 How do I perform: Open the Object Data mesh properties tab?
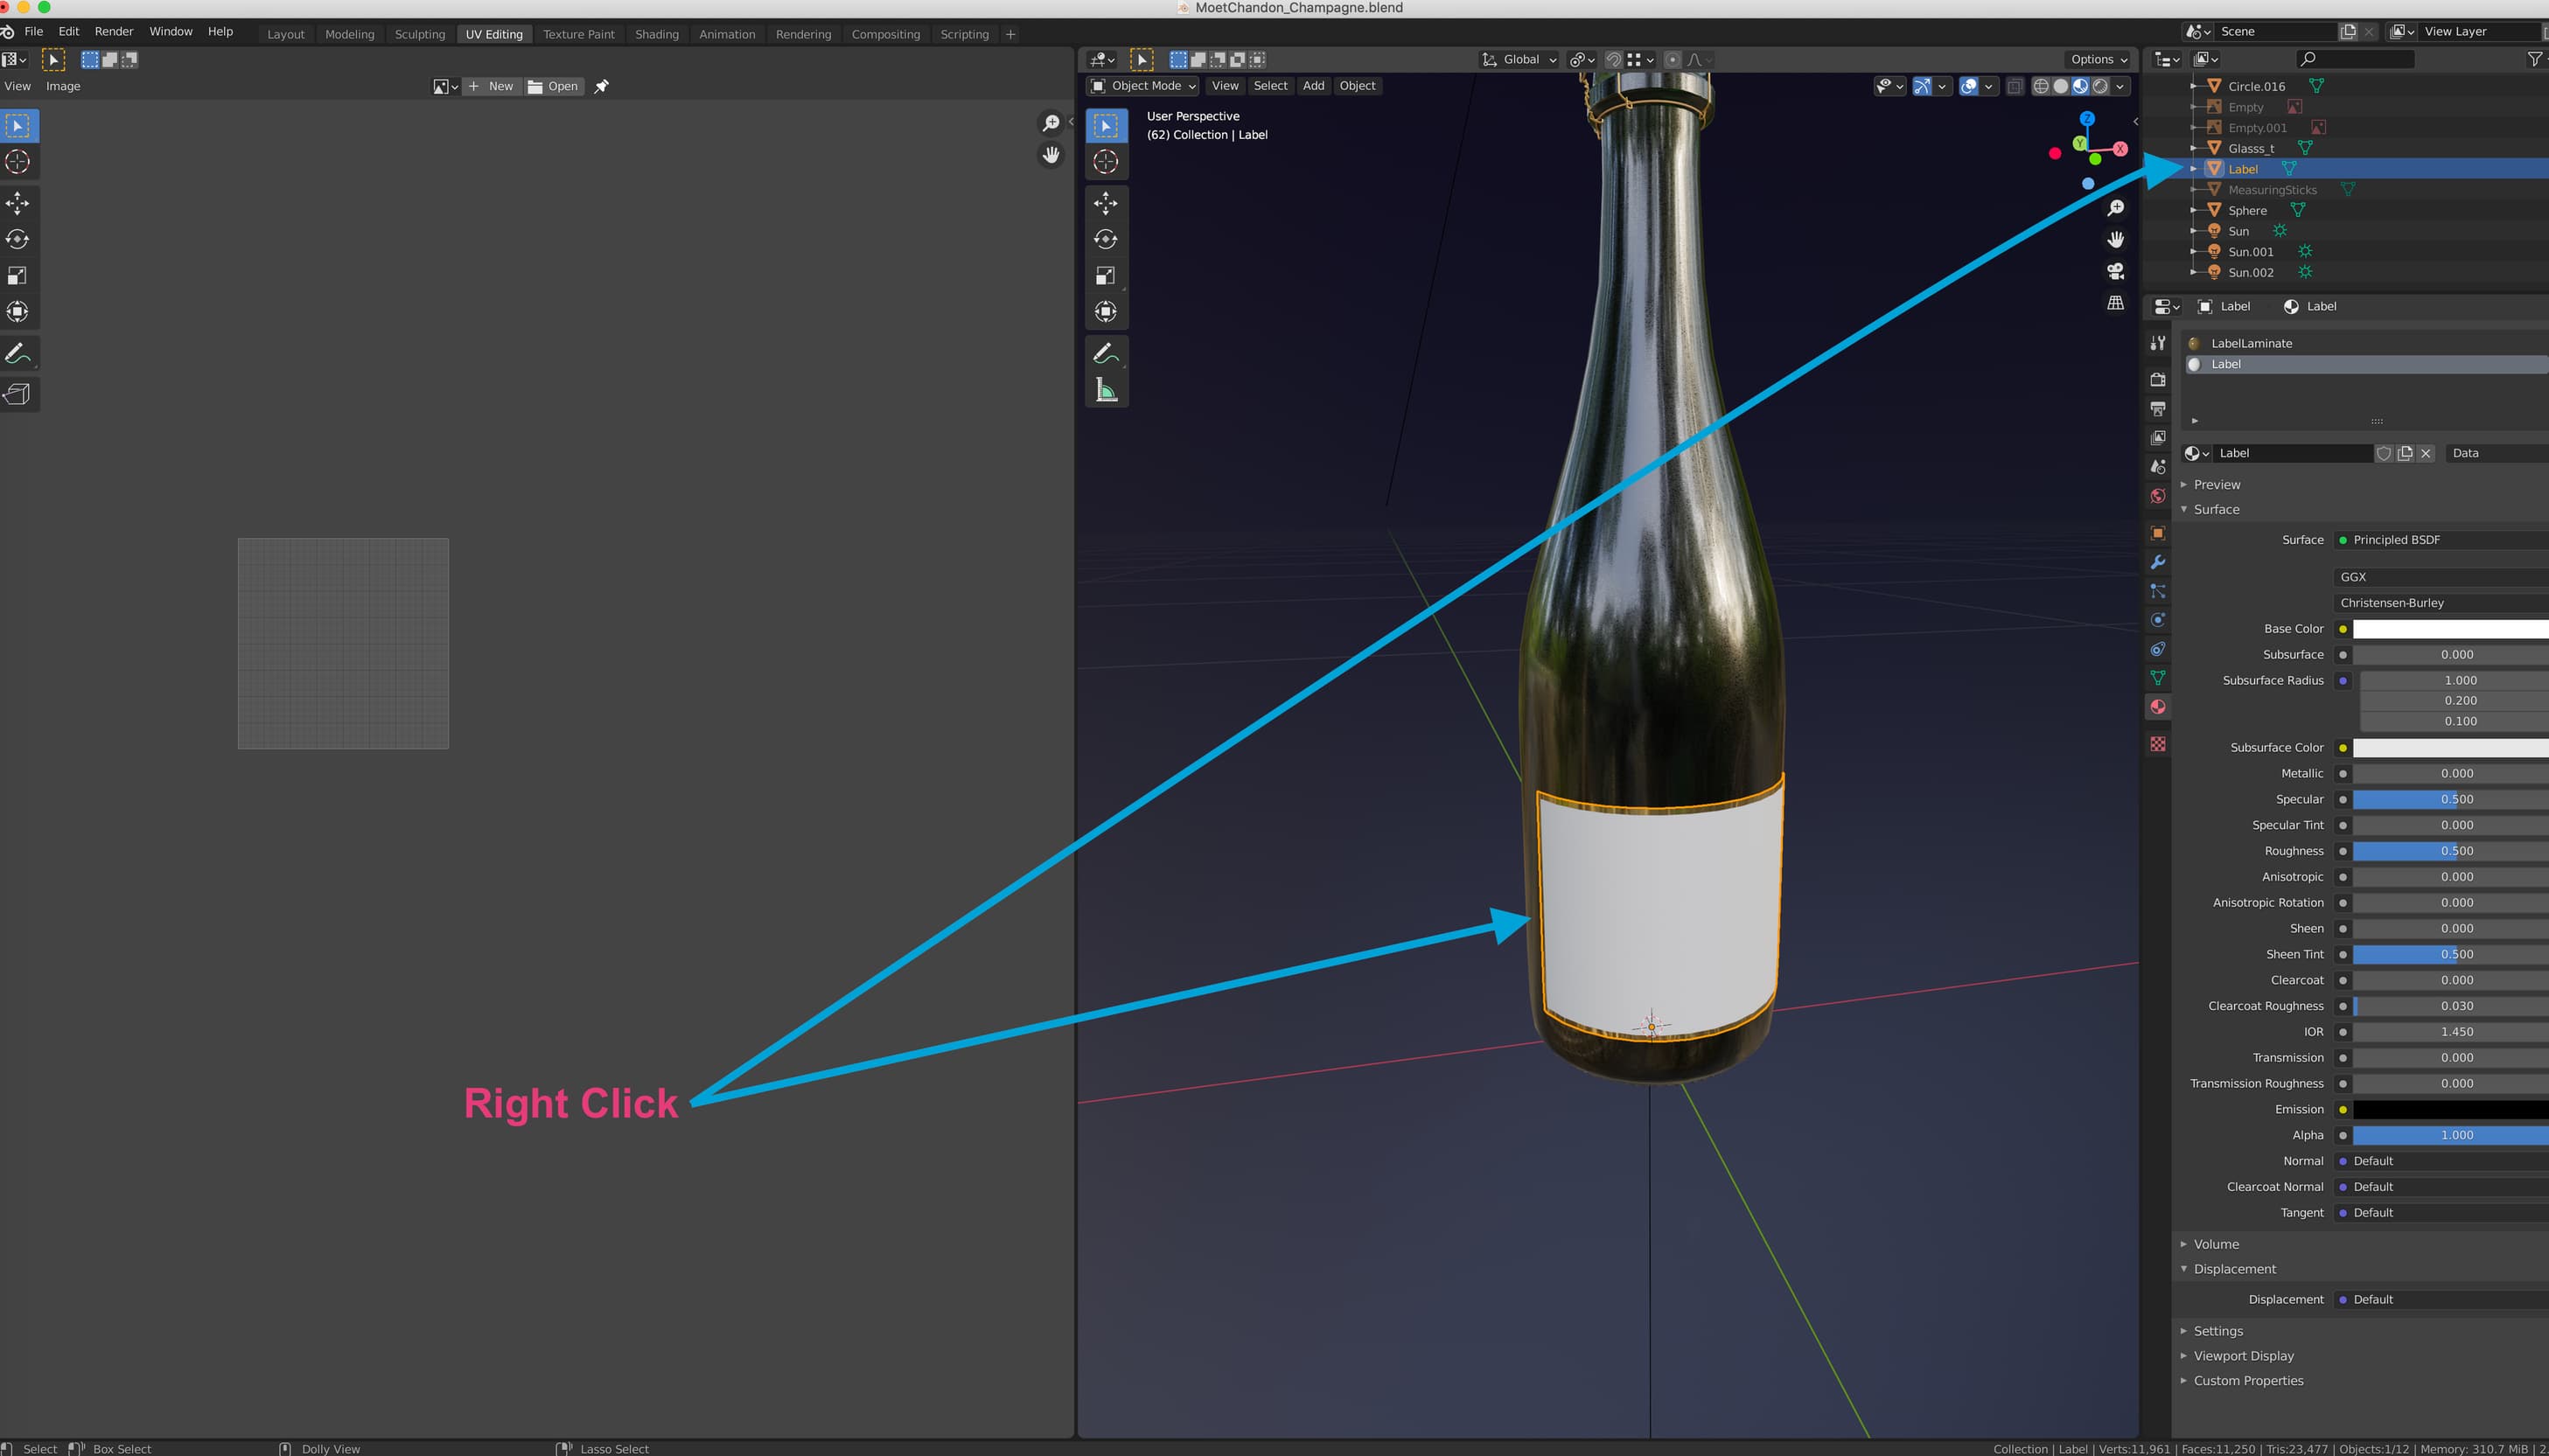tap(2158, 678)
